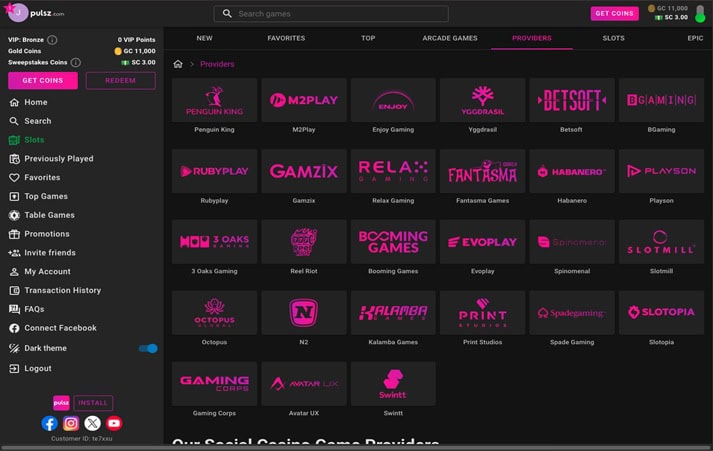Image resolution: width=713 pixels, height=451 pixels.
Task: Show Sweepstakes Coins info icon
Action: point(76,62)
